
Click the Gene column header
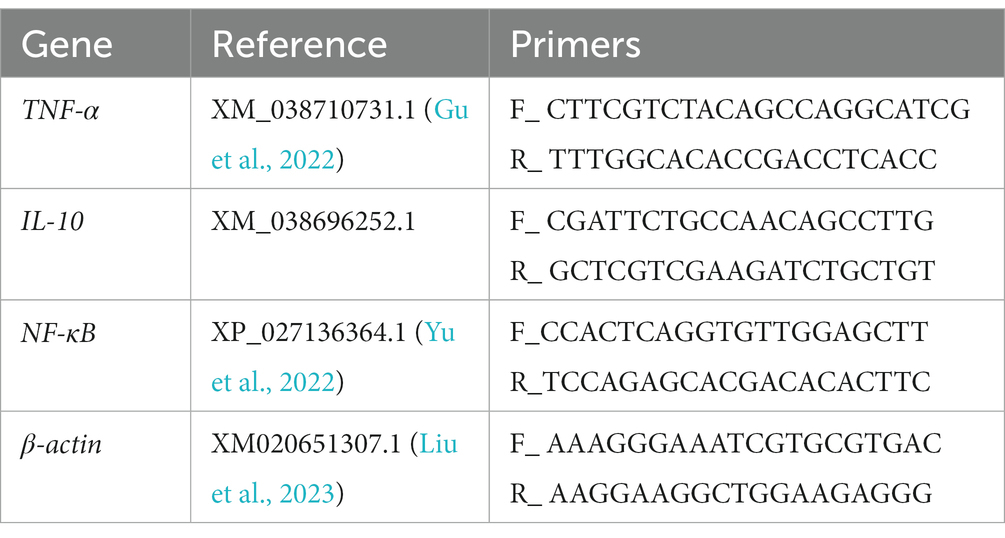pos(67,45)
